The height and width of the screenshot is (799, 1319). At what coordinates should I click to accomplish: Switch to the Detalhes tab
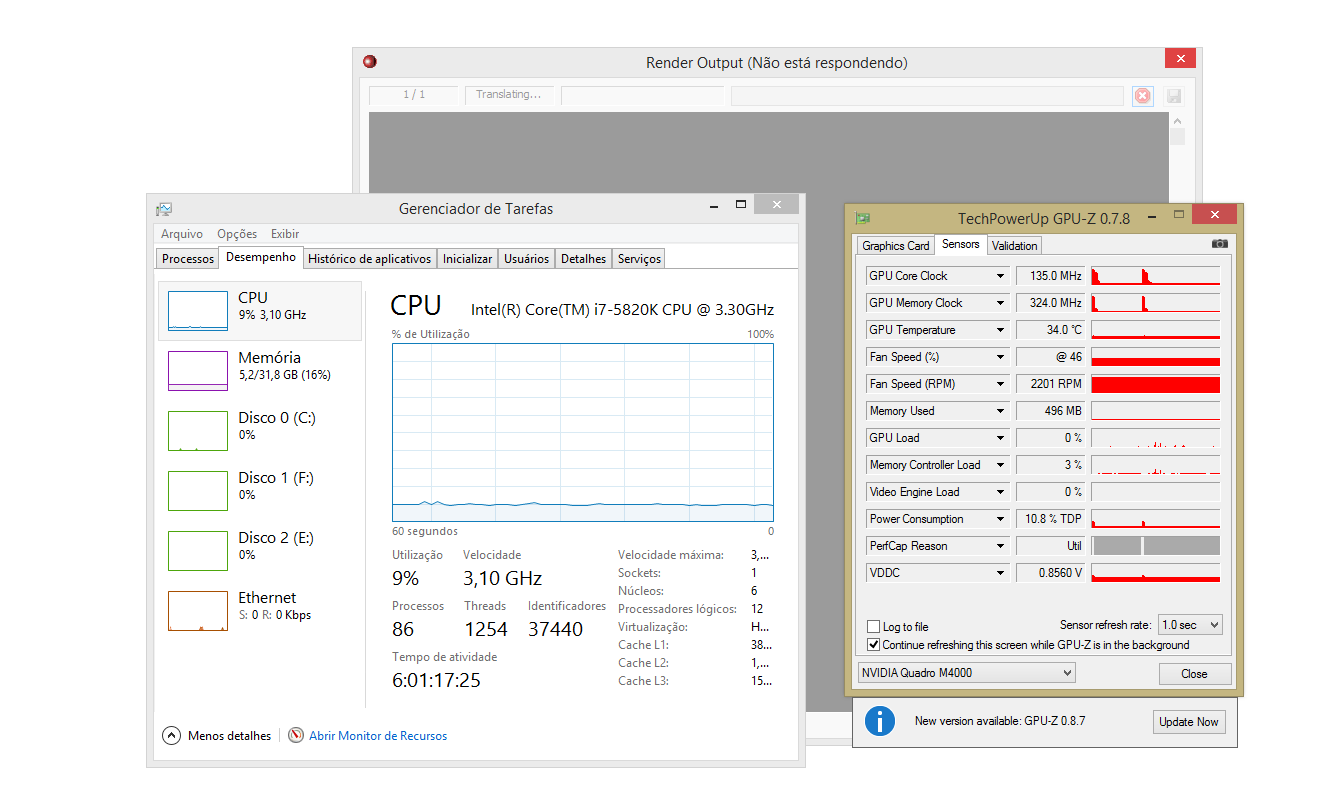(584, 259)
